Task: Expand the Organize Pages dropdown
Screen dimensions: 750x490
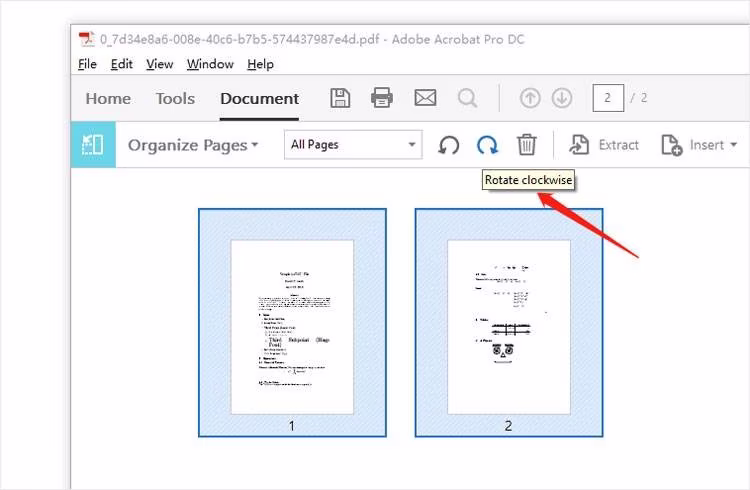Action: (193, 145)
